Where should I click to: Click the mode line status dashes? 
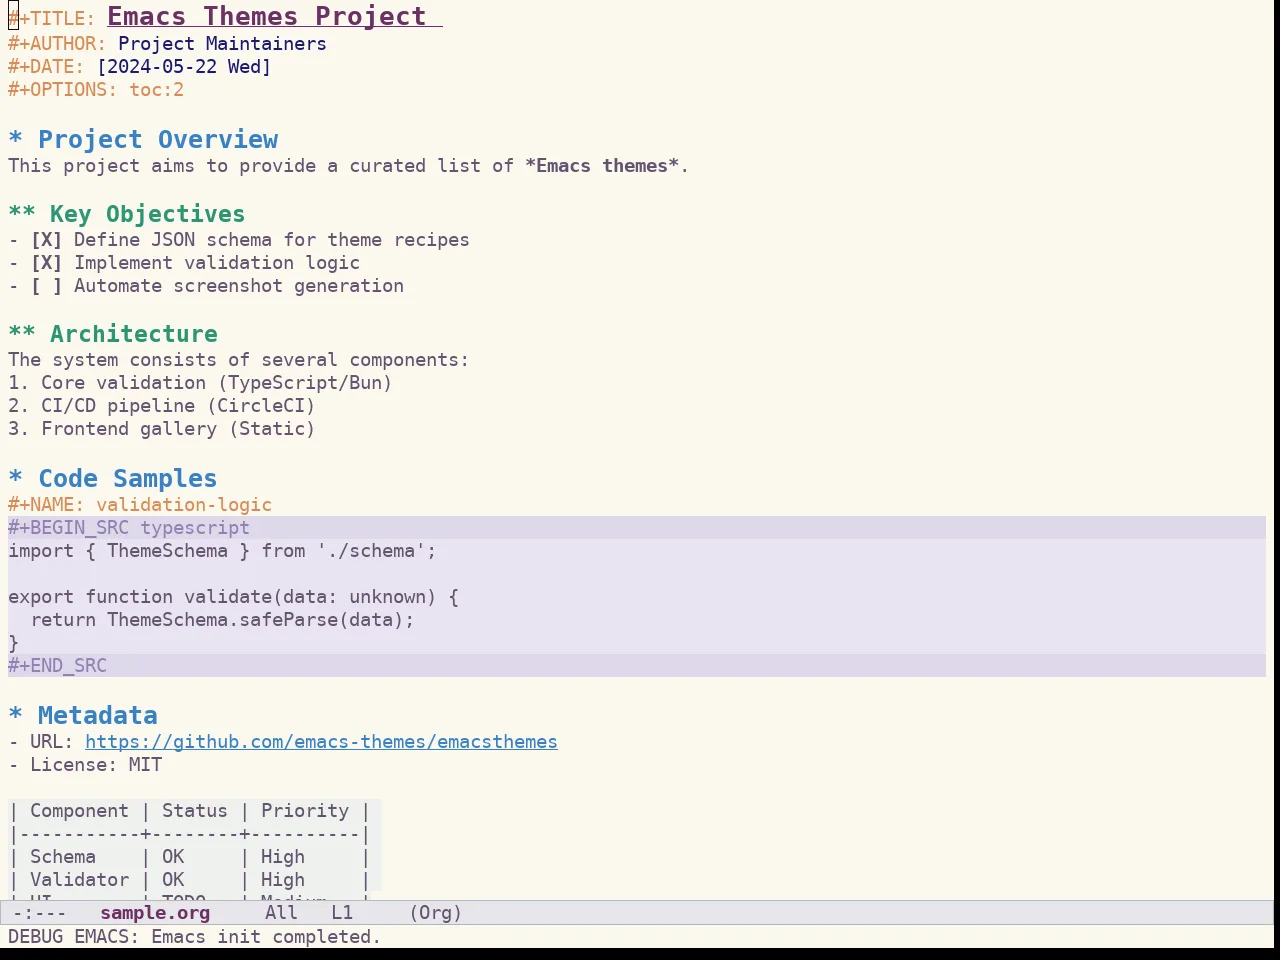coord(39,913)
